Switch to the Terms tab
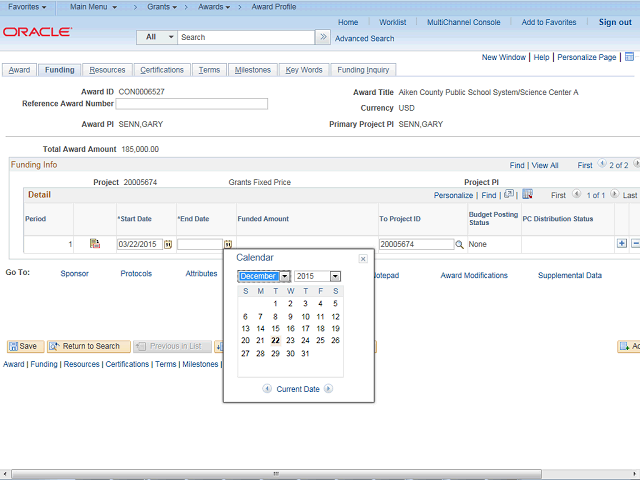This screenshot has height=480, width=640. click(x=209, y=70)
